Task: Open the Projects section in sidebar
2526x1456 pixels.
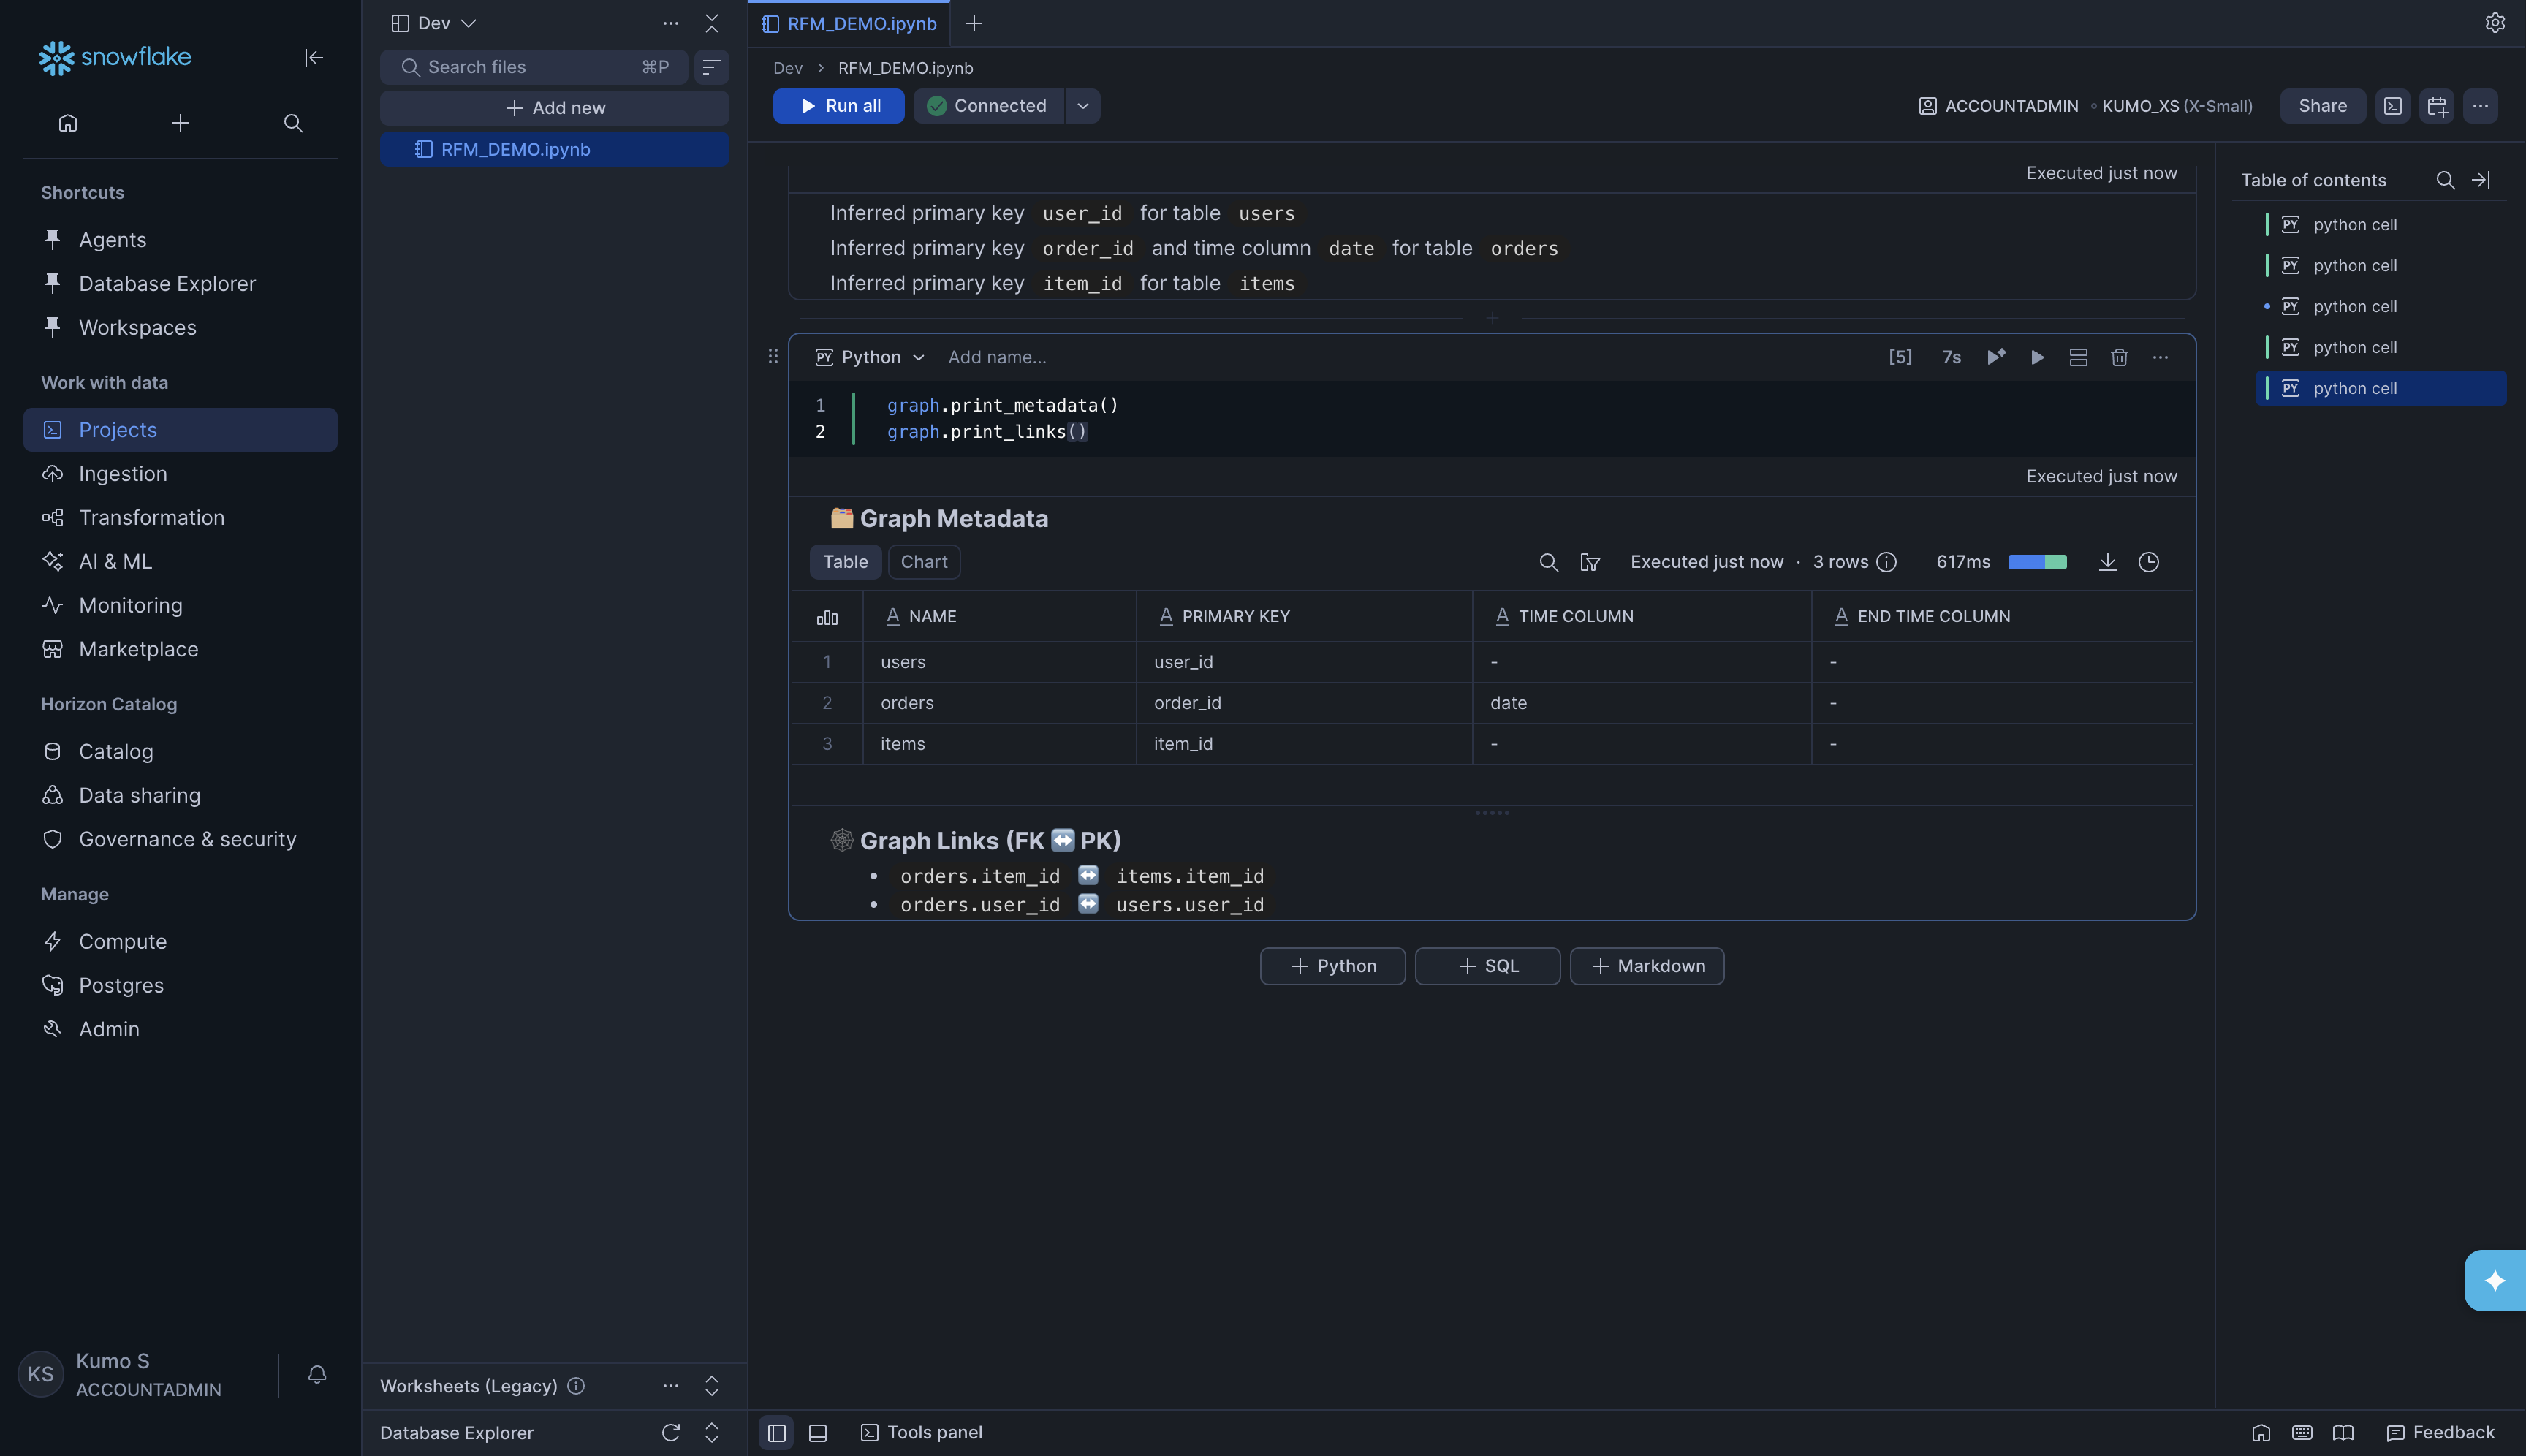Action: [117, 429]
